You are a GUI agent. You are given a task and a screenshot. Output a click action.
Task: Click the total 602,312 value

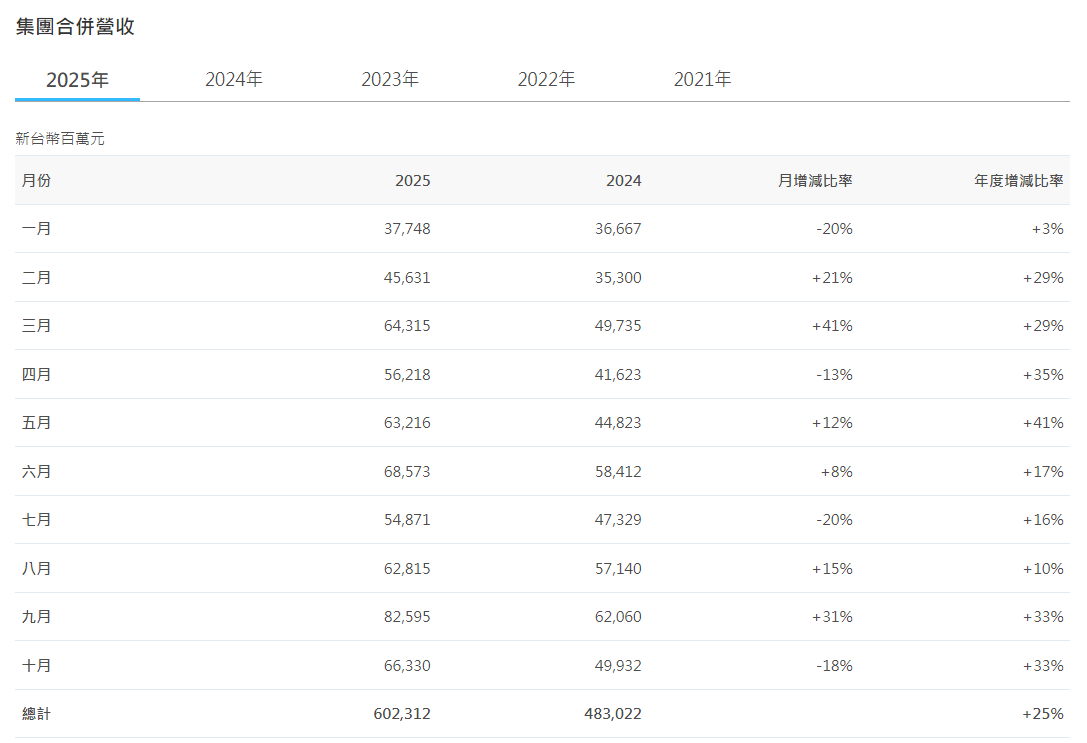pos(402,714)
